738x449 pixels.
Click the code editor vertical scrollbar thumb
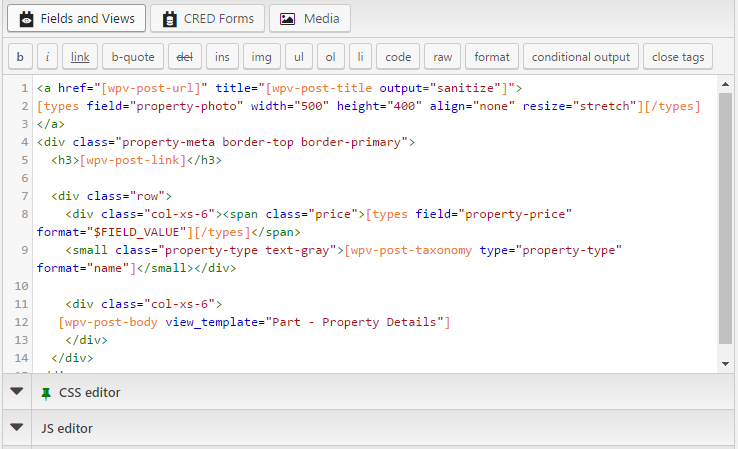point(725,218)
